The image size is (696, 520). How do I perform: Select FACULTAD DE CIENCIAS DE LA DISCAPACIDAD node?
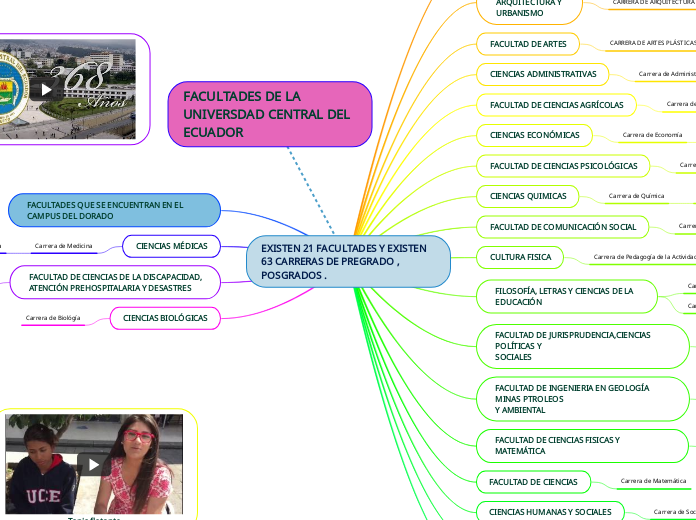click(x=115, y=282)
